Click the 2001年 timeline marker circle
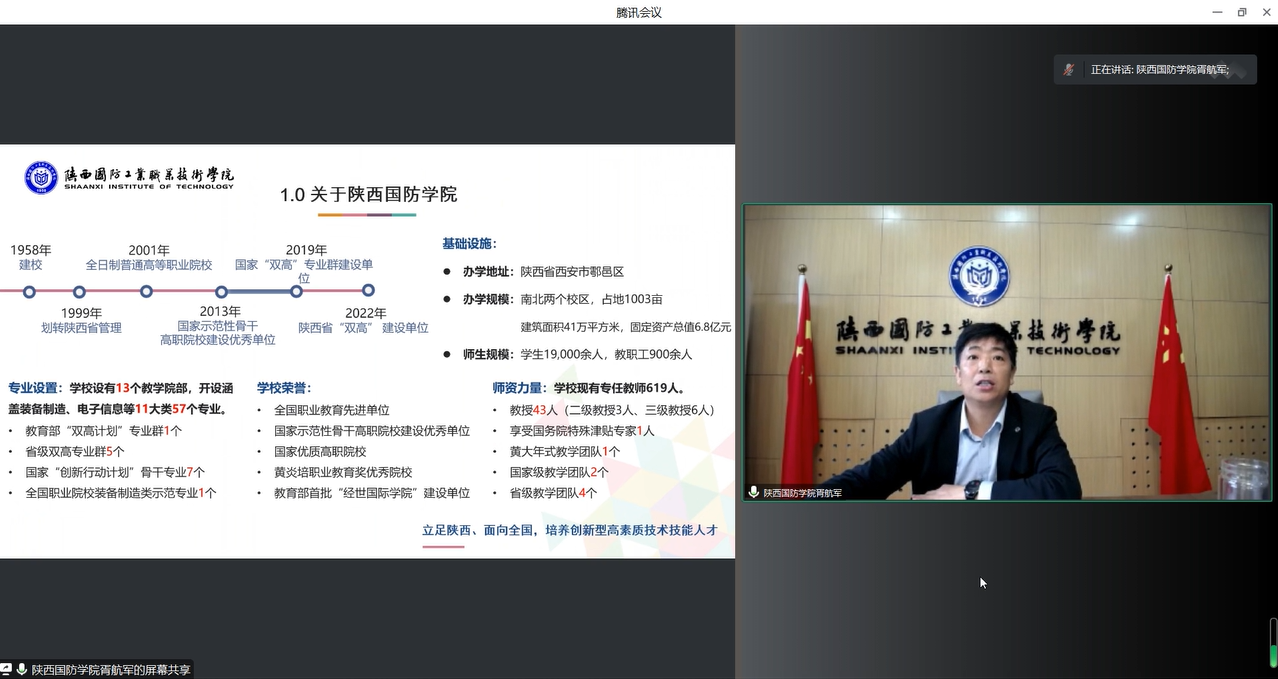 [147, 292]
